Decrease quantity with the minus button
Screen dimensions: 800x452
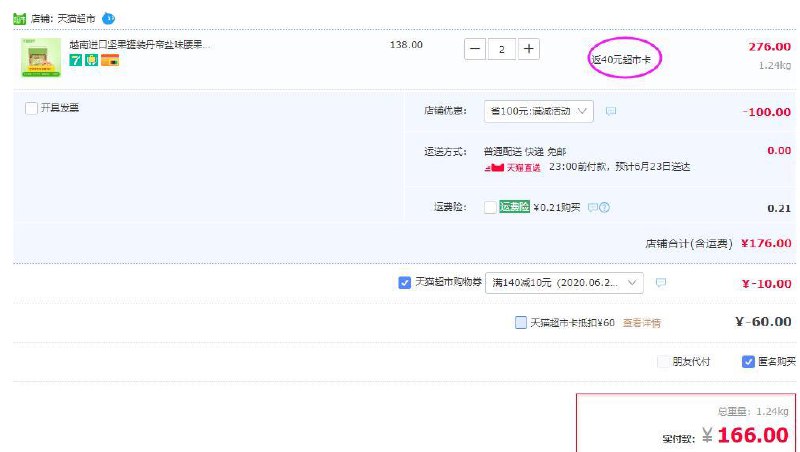click(x=474, y=49)
